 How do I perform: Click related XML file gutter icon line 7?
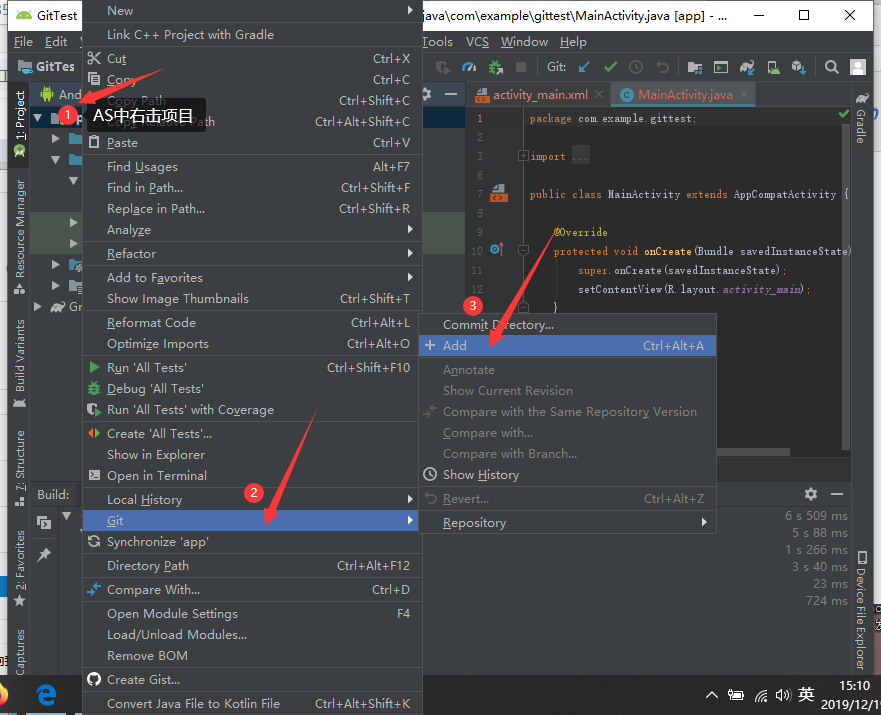pyautogui.click(x=499, y=193)
